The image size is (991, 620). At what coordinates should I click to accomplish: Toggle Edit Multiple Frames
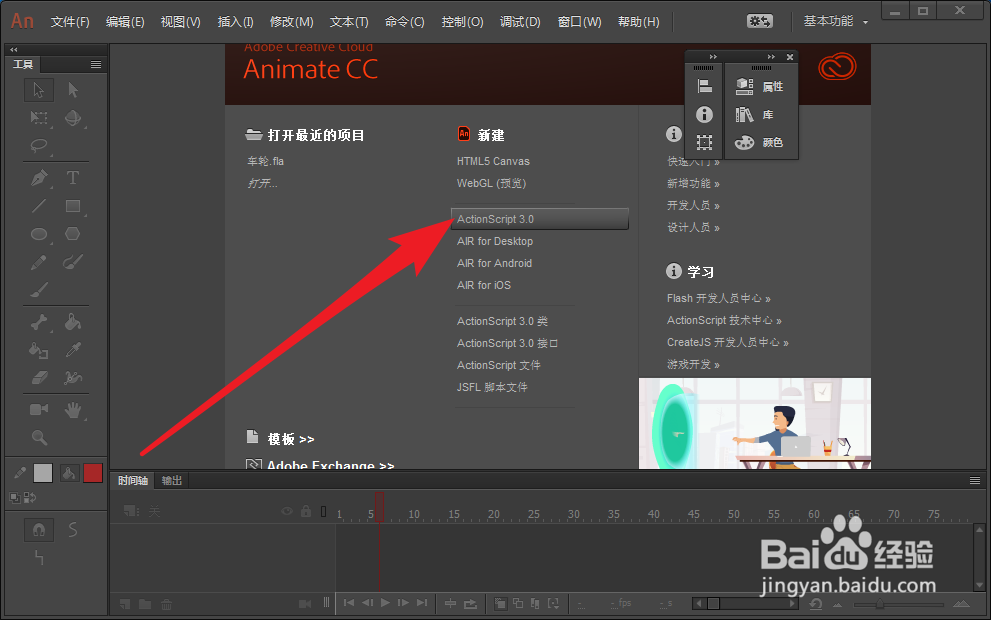pos(535,604)
